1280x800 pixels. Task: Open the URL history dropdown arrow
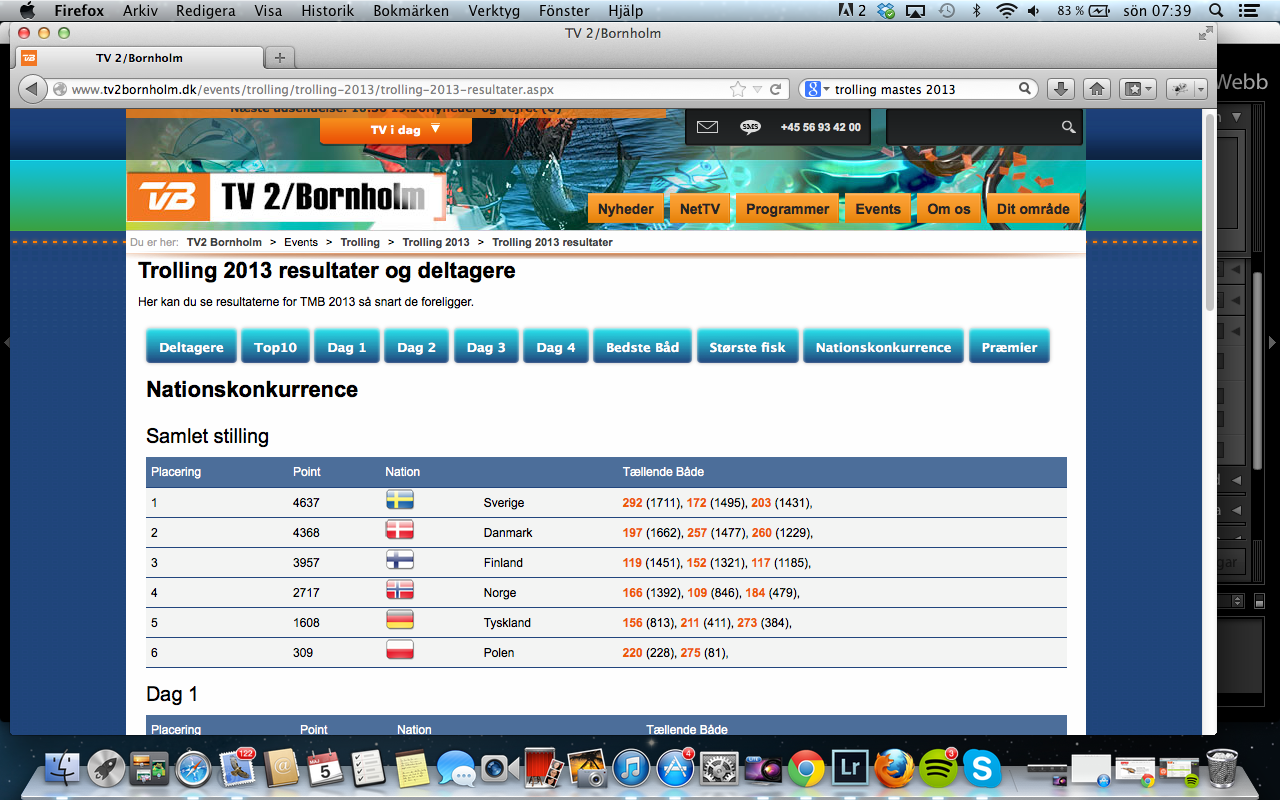click(x=757, y=89)
